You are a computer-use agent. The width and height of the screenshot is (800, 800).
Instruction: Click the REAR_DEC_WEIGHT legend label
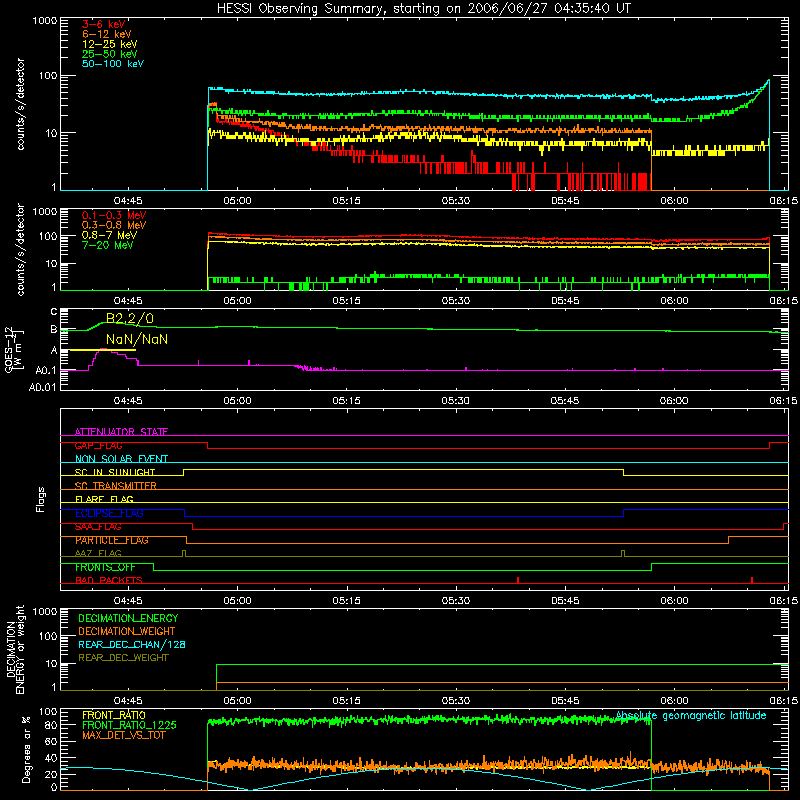click(x=123, y=658)
